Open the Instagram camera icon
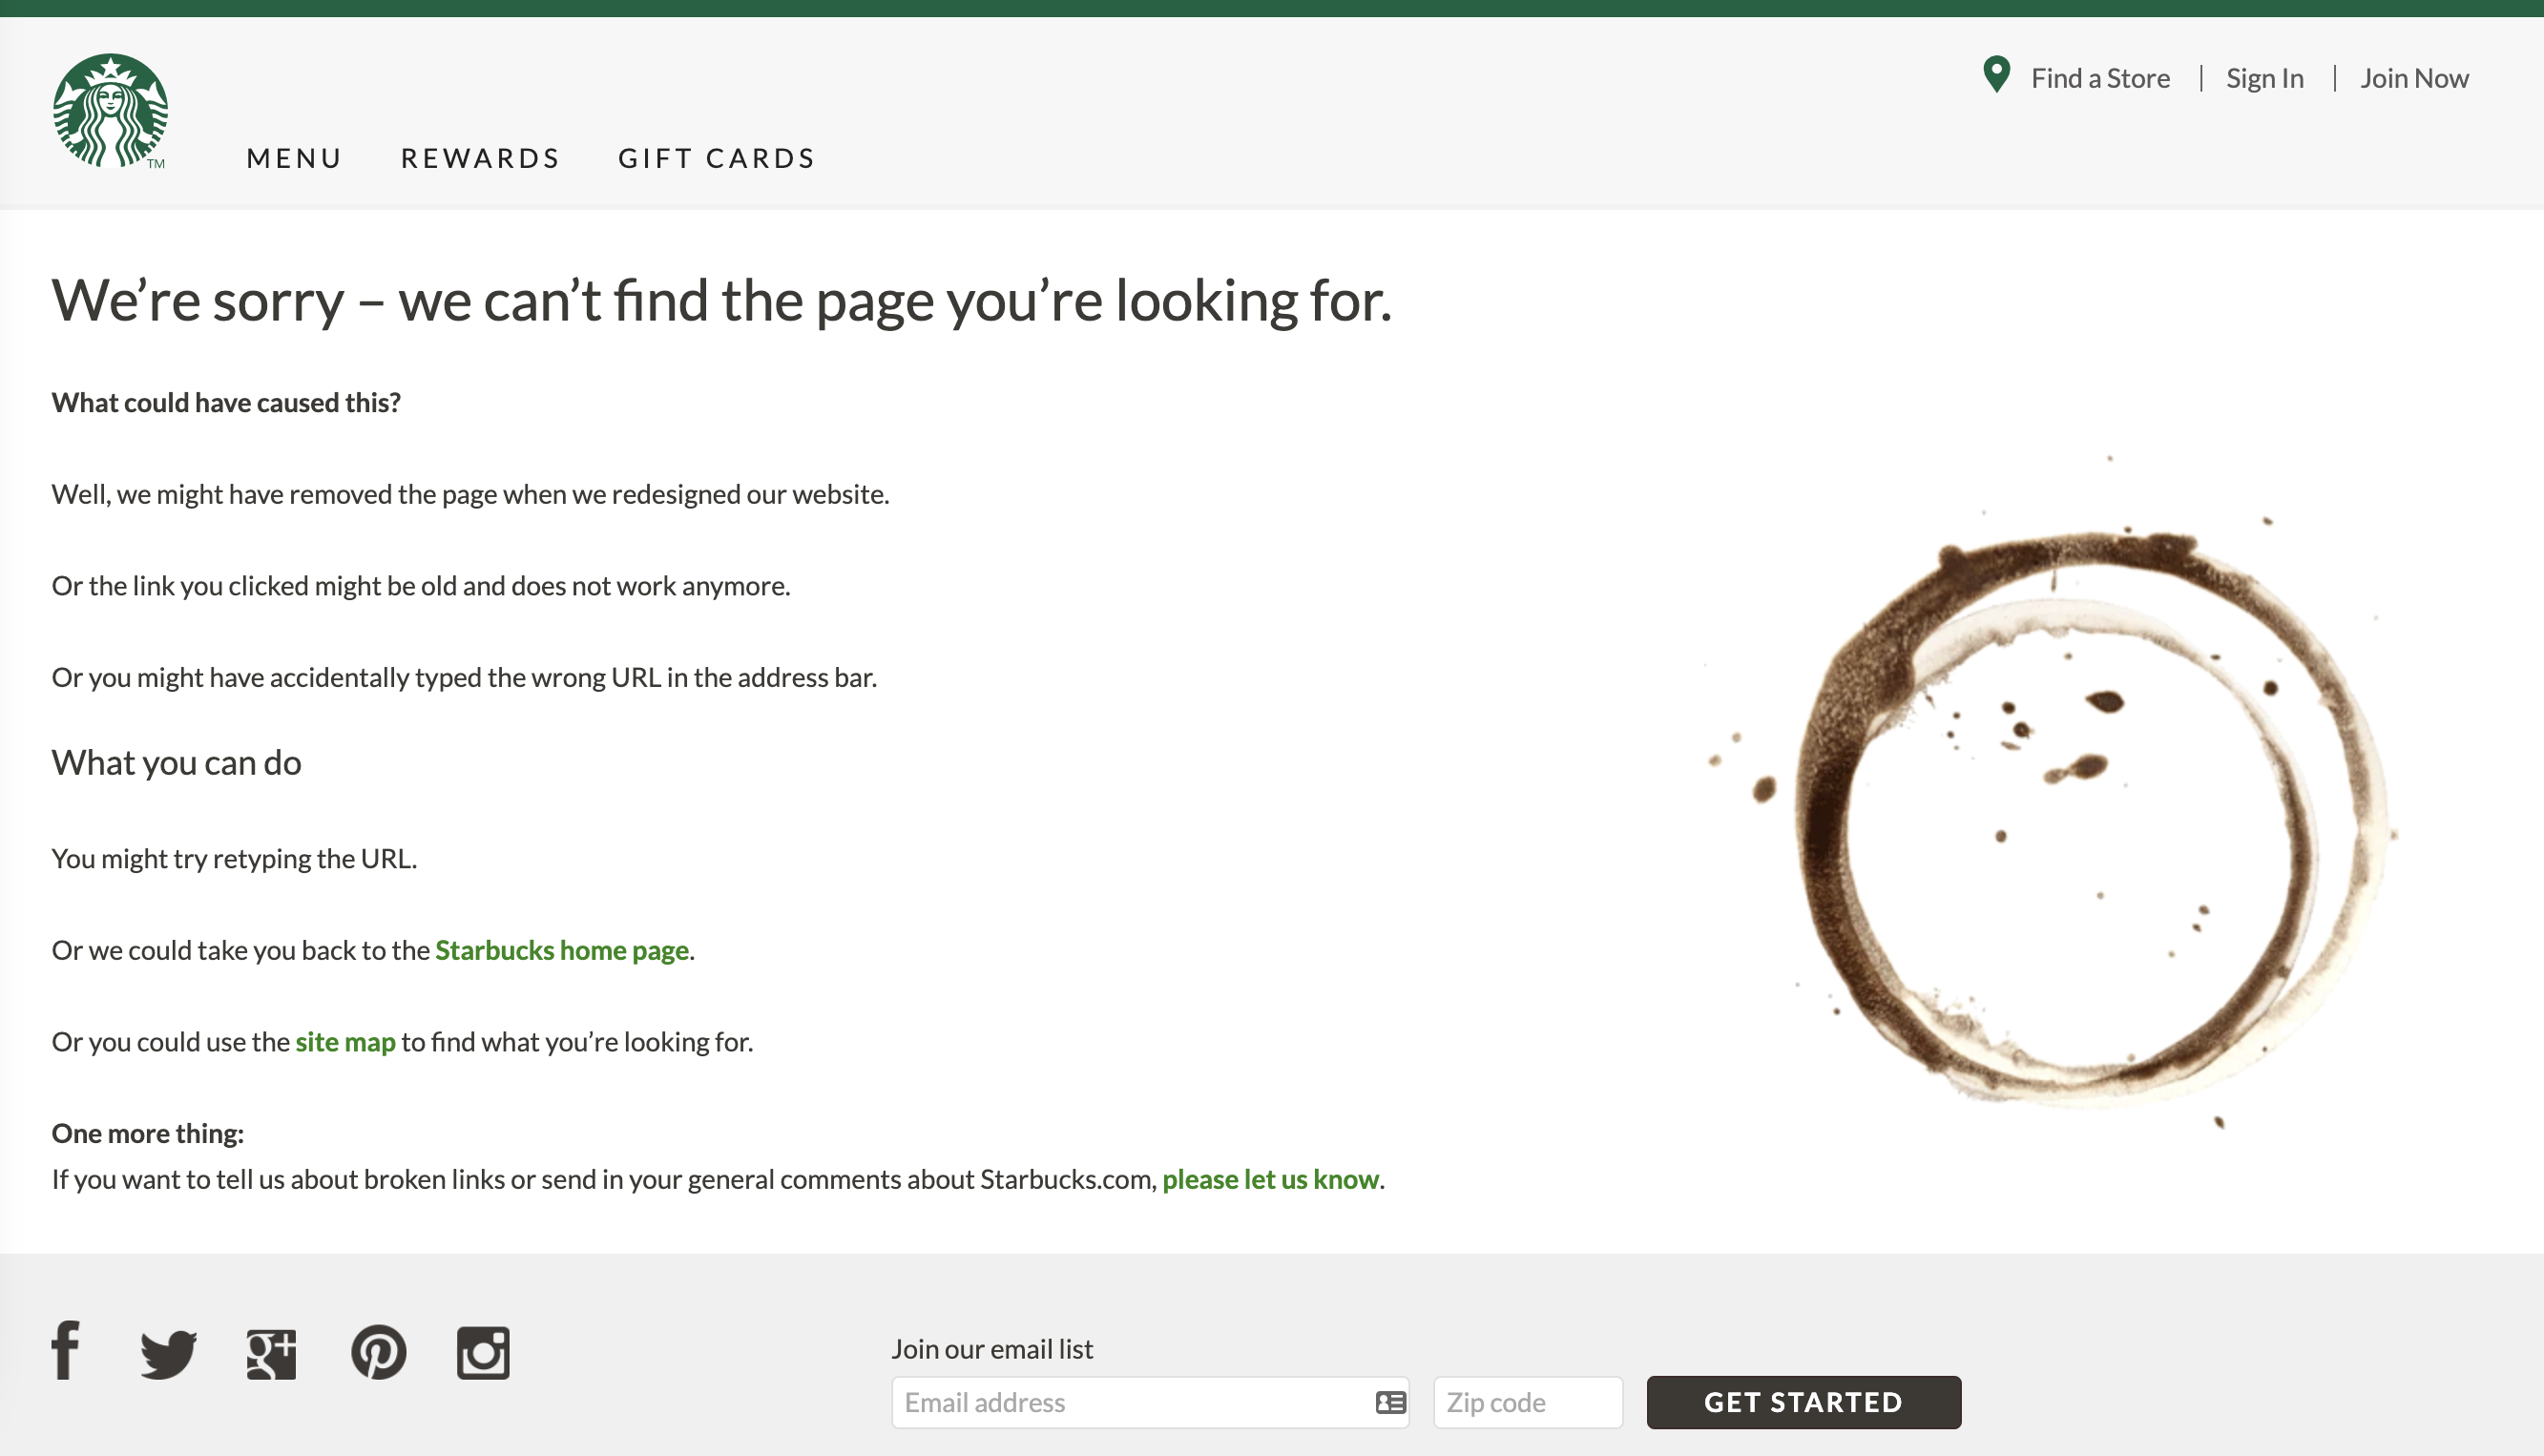Viewport: 2544px width, 1456px height. (x=483, y=1353)
